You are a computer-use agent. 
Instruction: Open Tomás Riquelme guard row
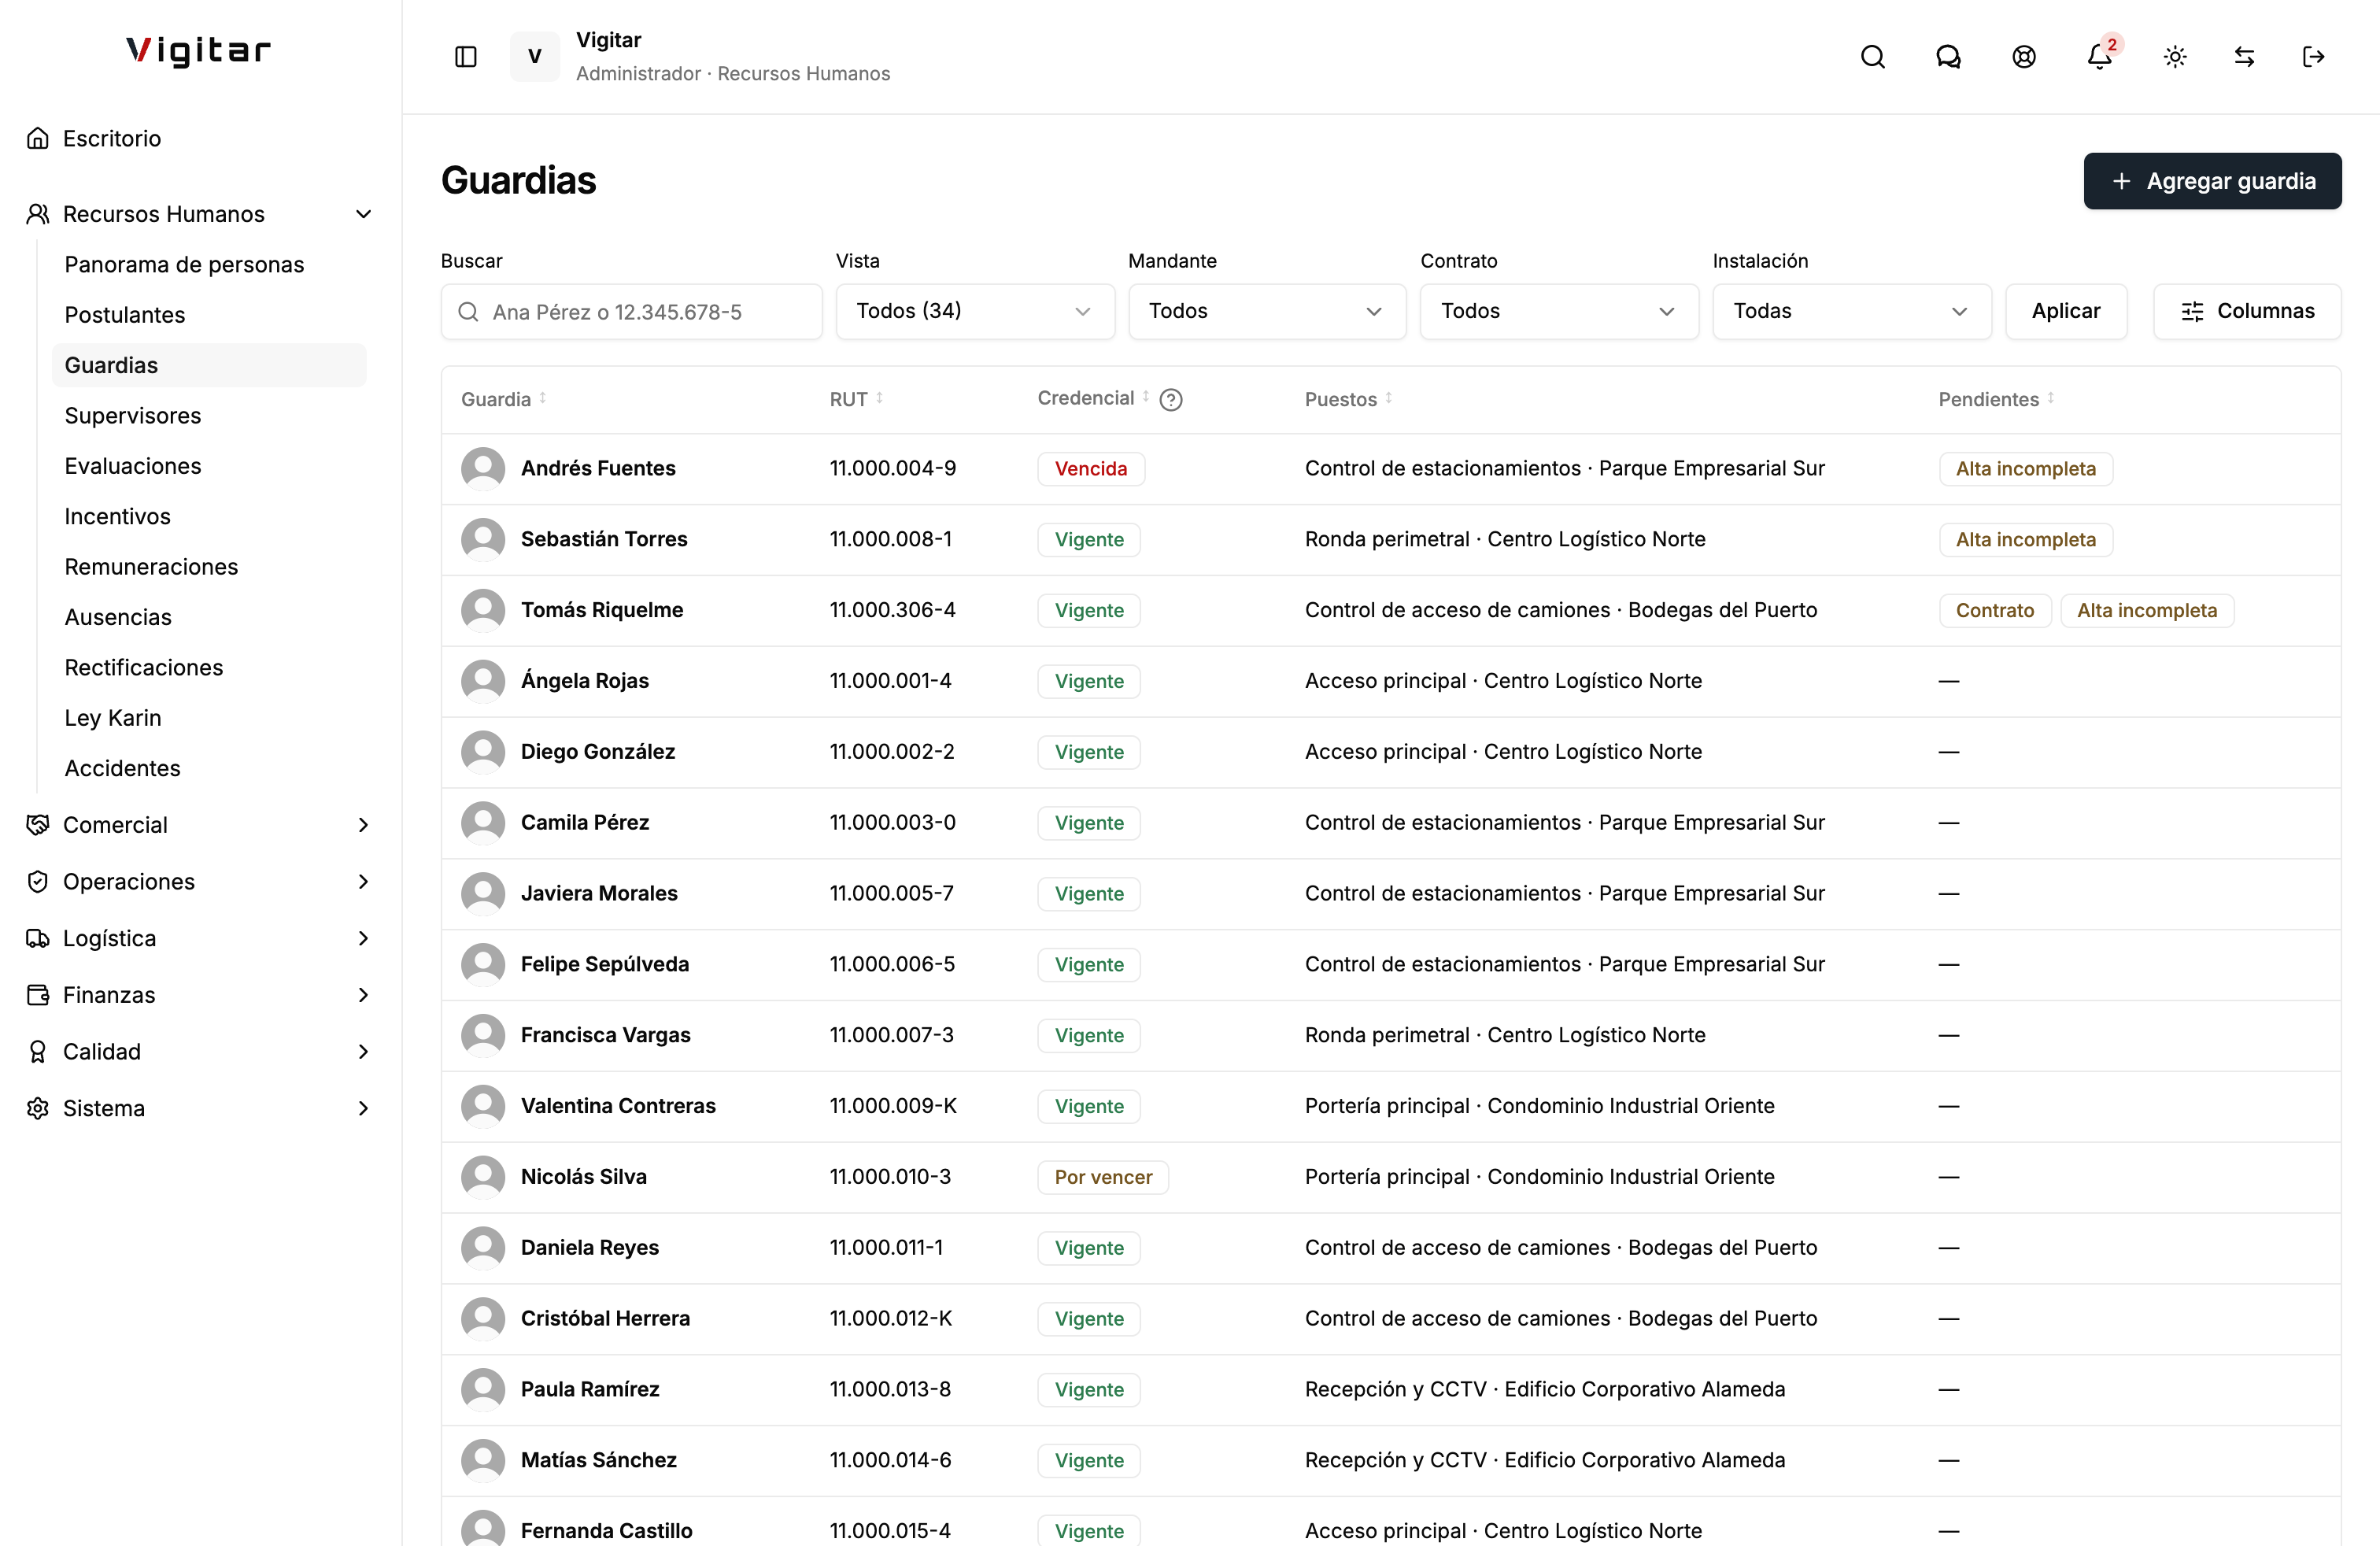point(1391,610)
